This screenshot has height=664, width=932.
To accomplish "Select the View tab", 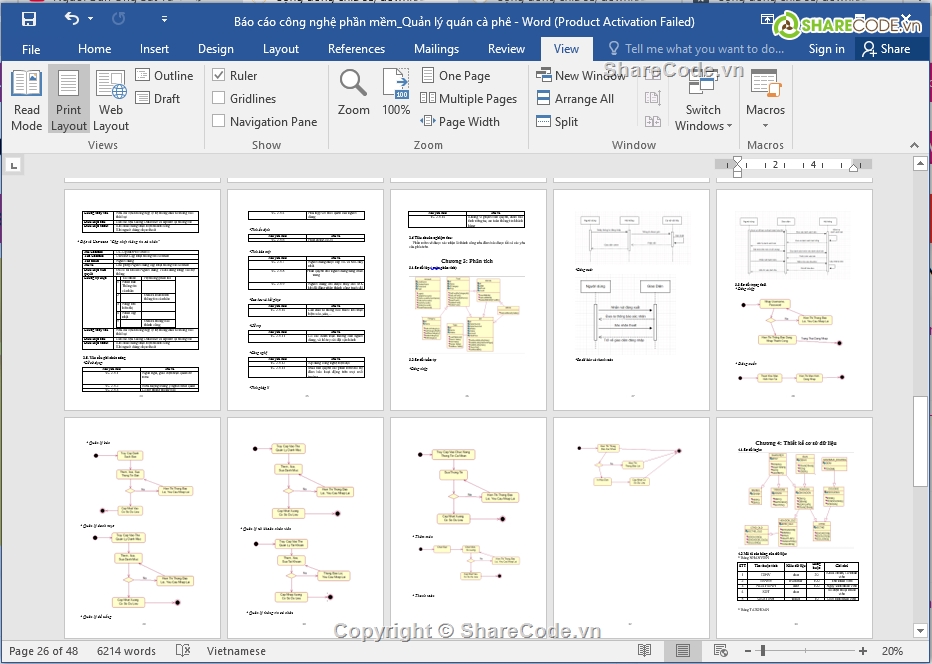I will click(x=566, y=49).
